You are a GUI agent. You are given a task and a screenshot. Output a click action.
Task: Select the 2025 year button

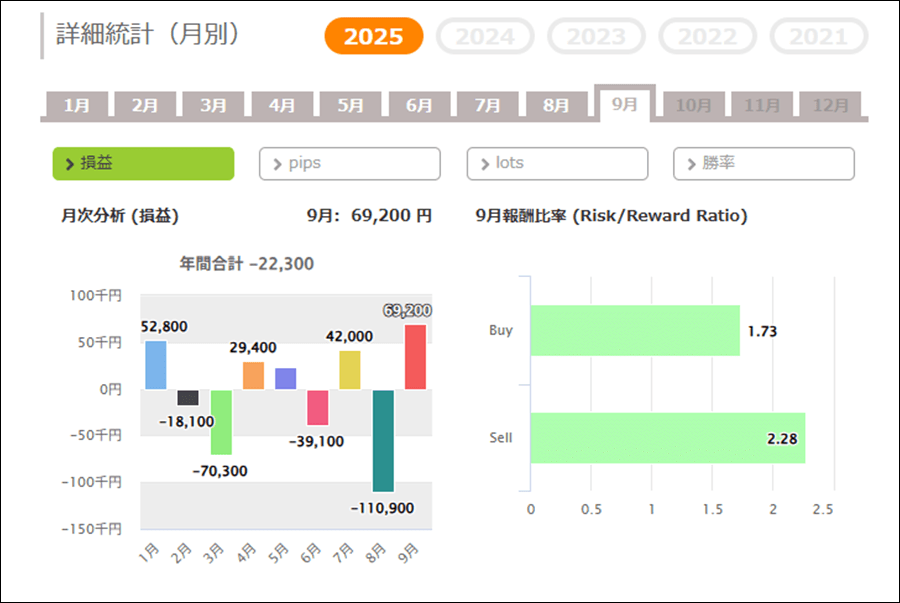[x=374, y=37]
